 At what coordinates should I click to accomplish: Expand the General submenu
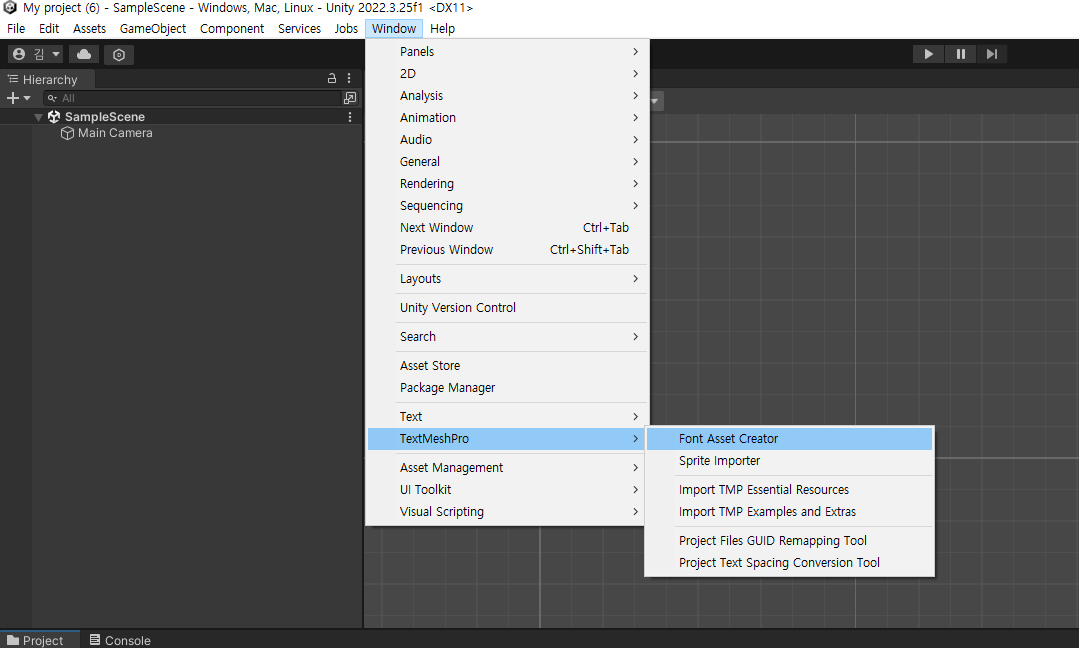pos(507,162)
